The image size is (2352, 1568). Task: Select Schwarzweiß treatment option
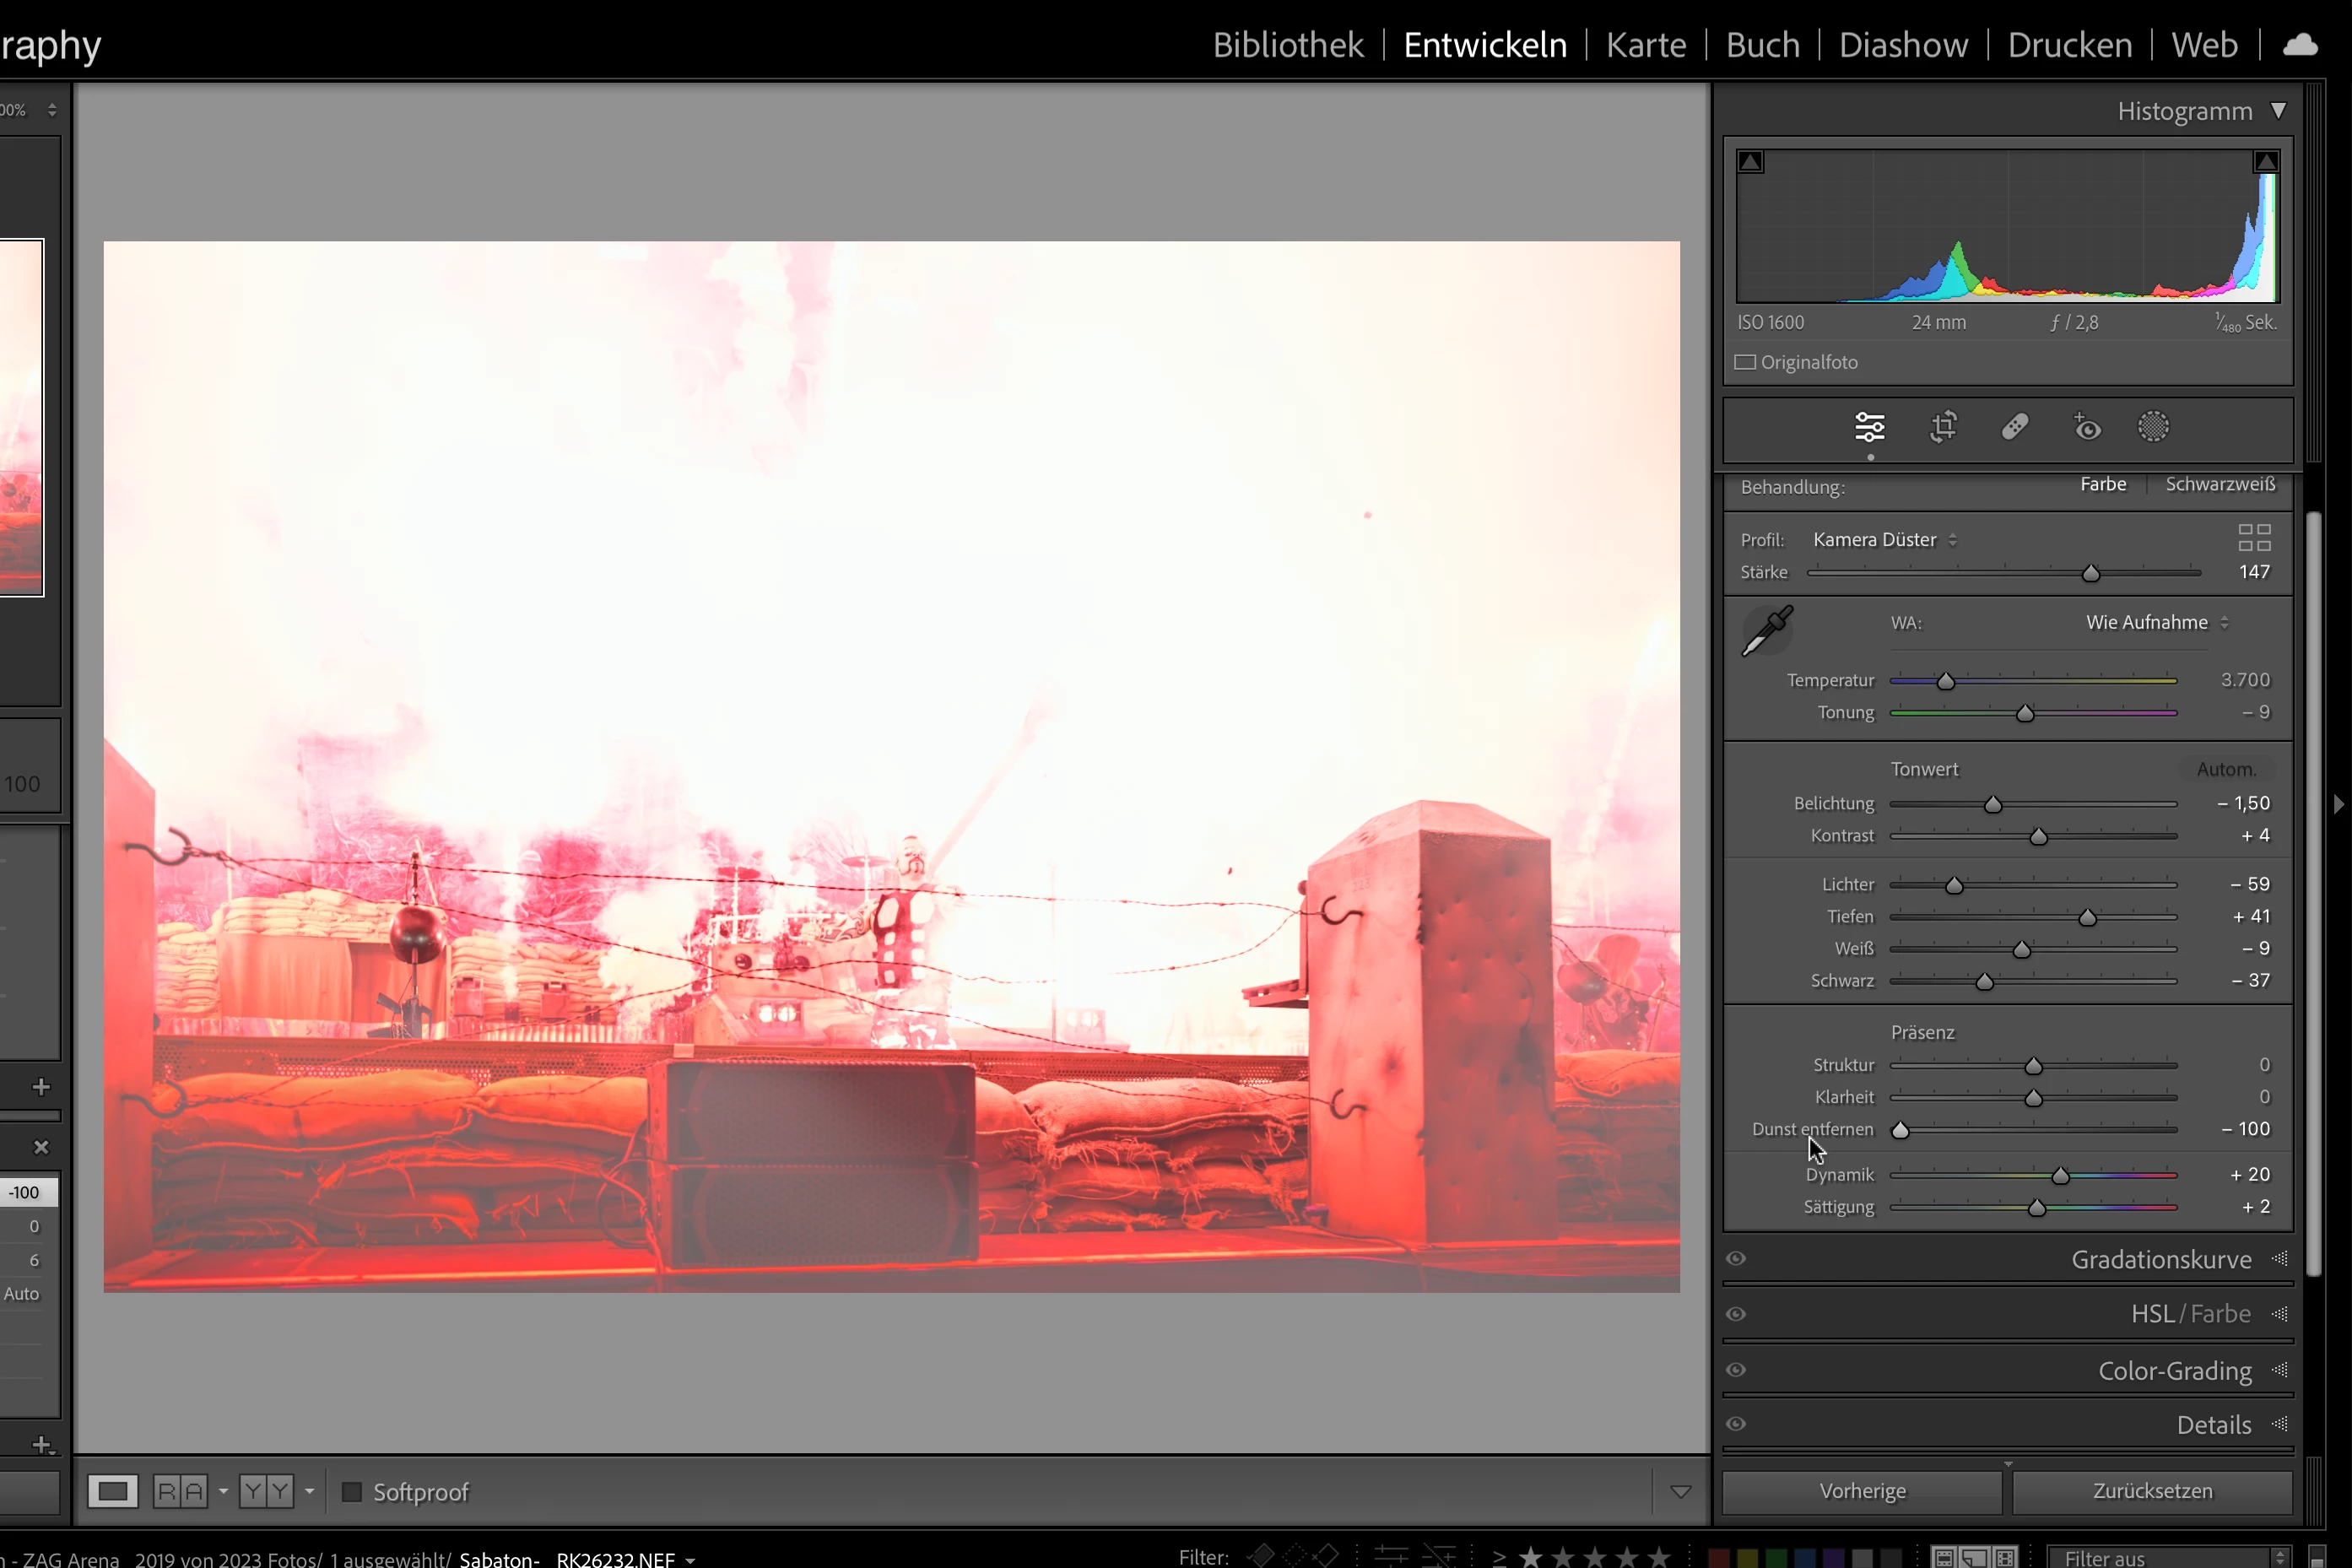pyautogui.click(x=2219, y=485)
